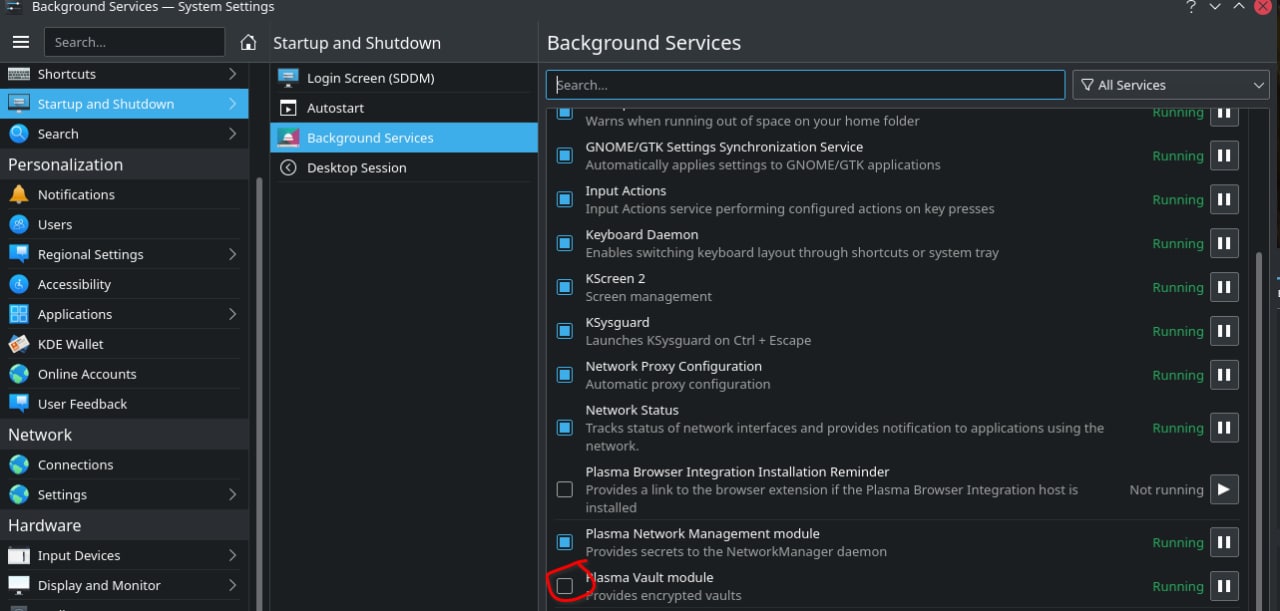Open the Autostart page
1280x611 pixels.
click(403, 108)
